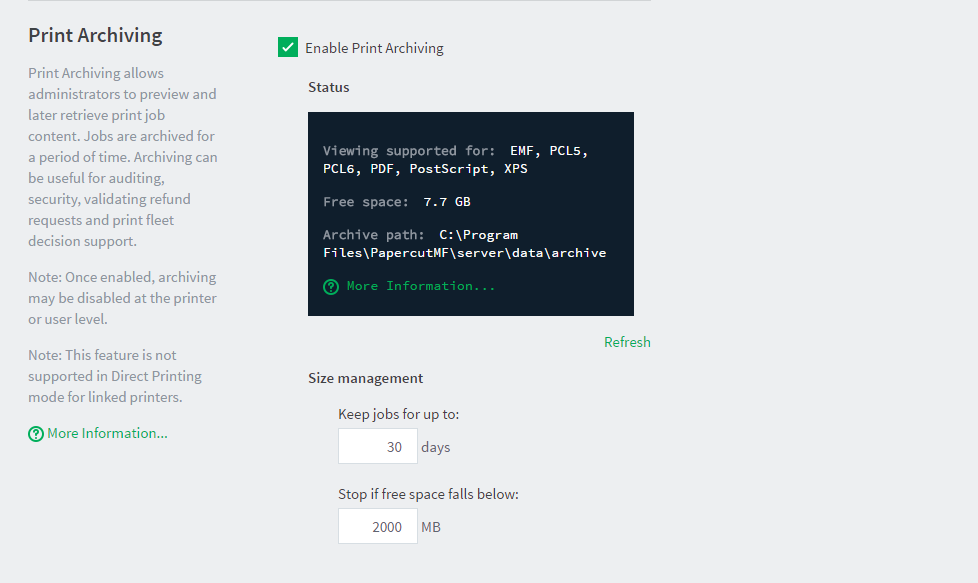
Task: Click the Print Archiving section heading
Action: [95, 36]
